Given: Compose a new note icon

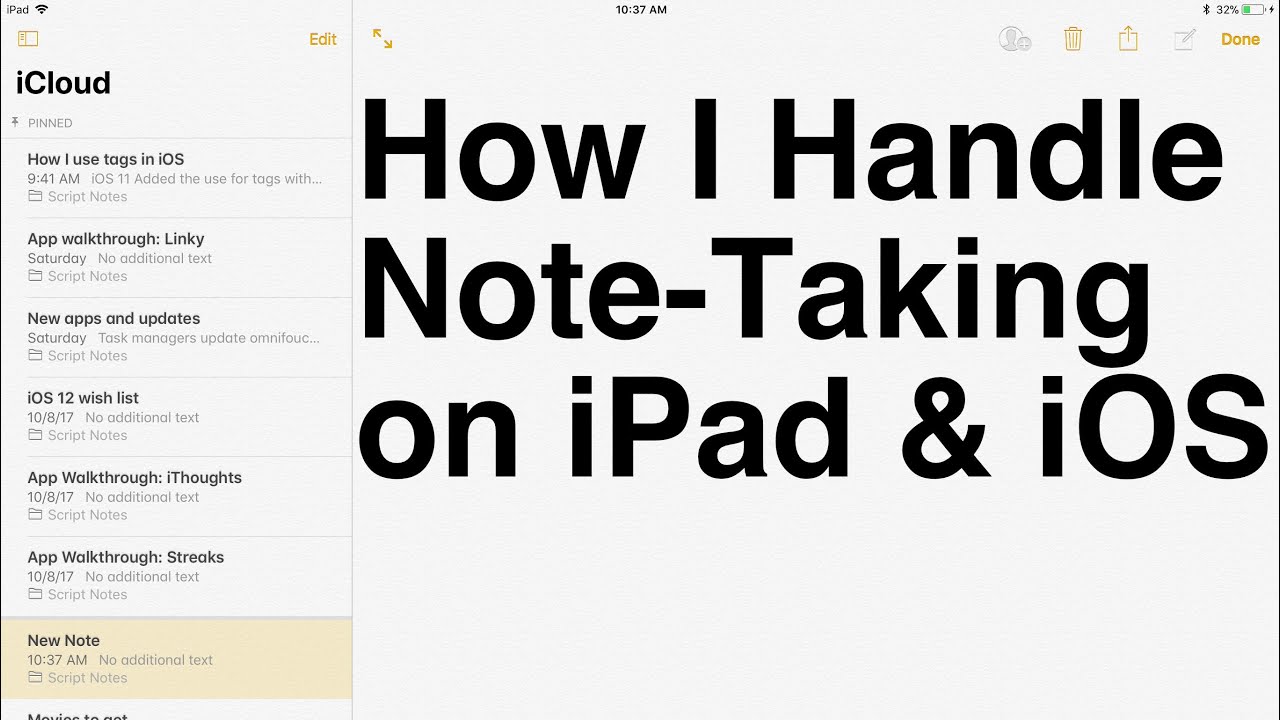Looking at the screenshot, I should click(1185, 39).
